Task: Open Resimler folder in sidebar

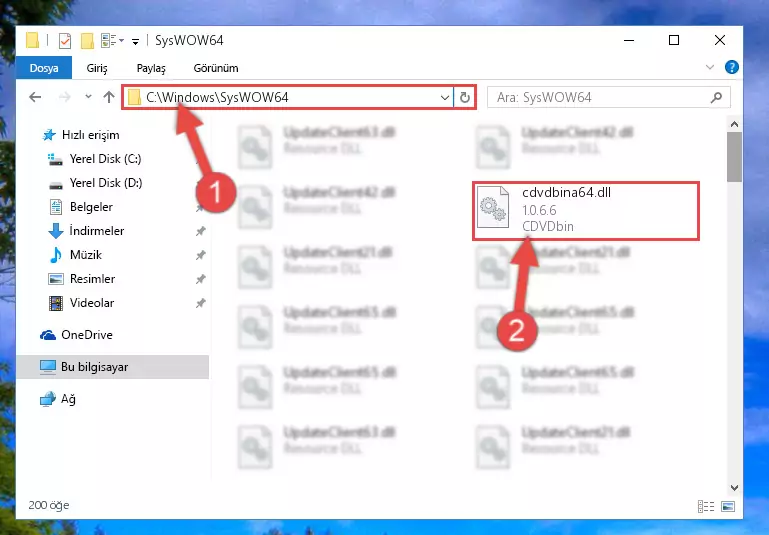Action: 92,279
